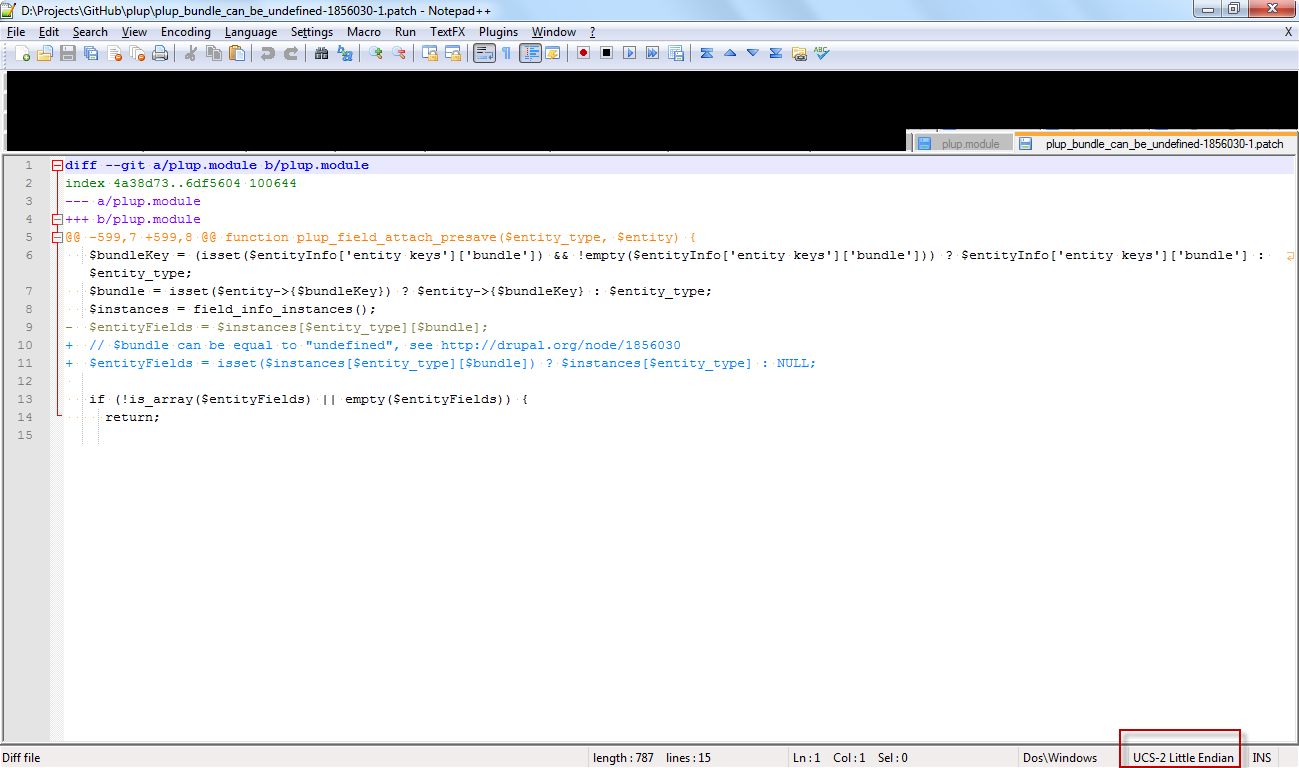Toggle show all characters pilcrow button
This screenshot has height=768, width=1299.
tap(506, 53)
